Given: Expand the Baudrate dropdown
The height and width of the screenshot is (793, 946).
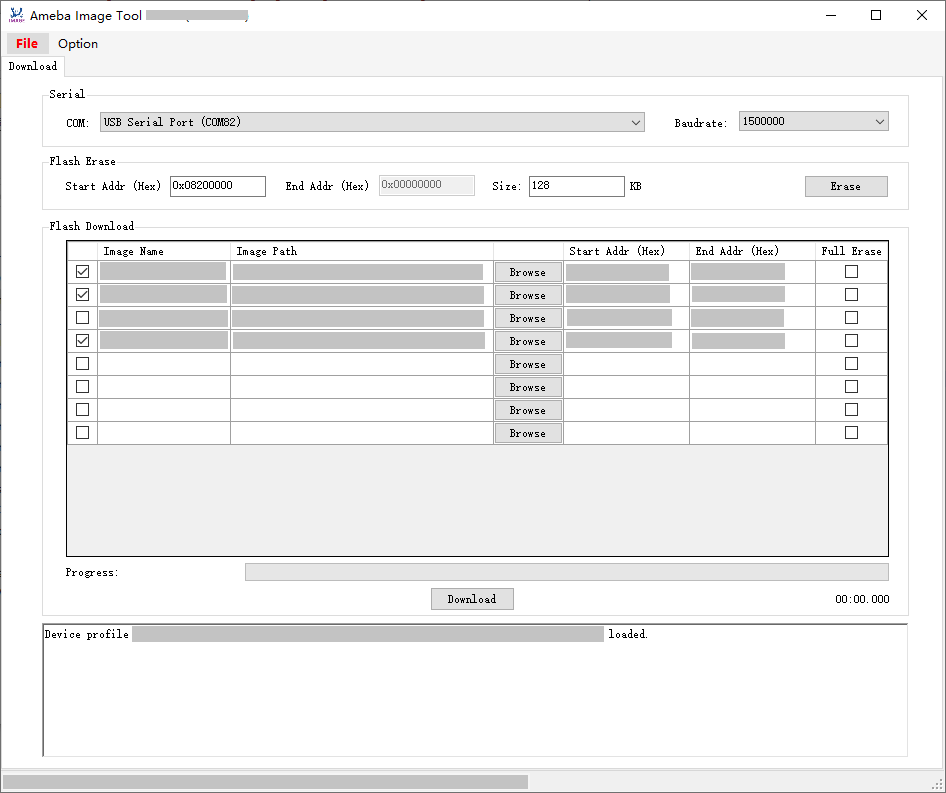Looking at the screenshot, I should click(x=813, y=121).
